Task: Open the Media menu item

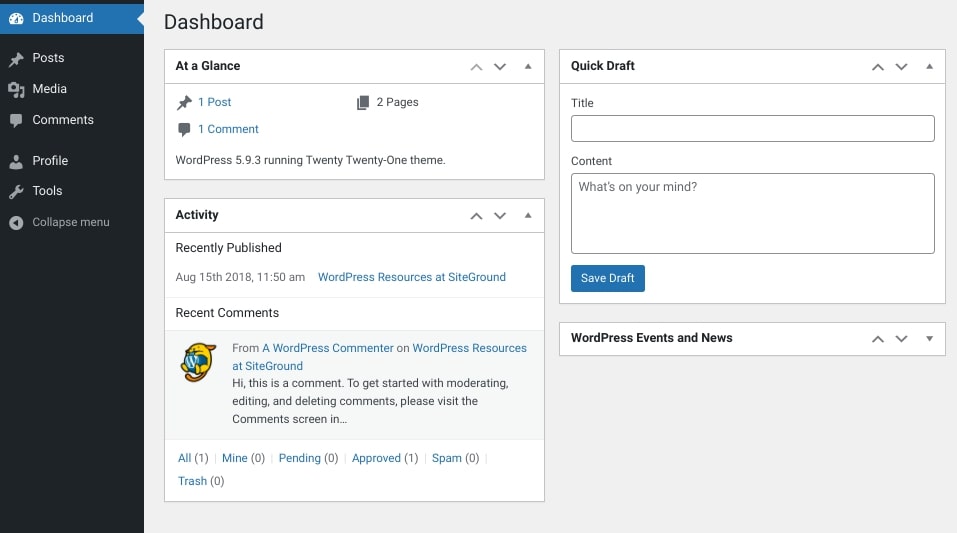Action: (49, 89)
